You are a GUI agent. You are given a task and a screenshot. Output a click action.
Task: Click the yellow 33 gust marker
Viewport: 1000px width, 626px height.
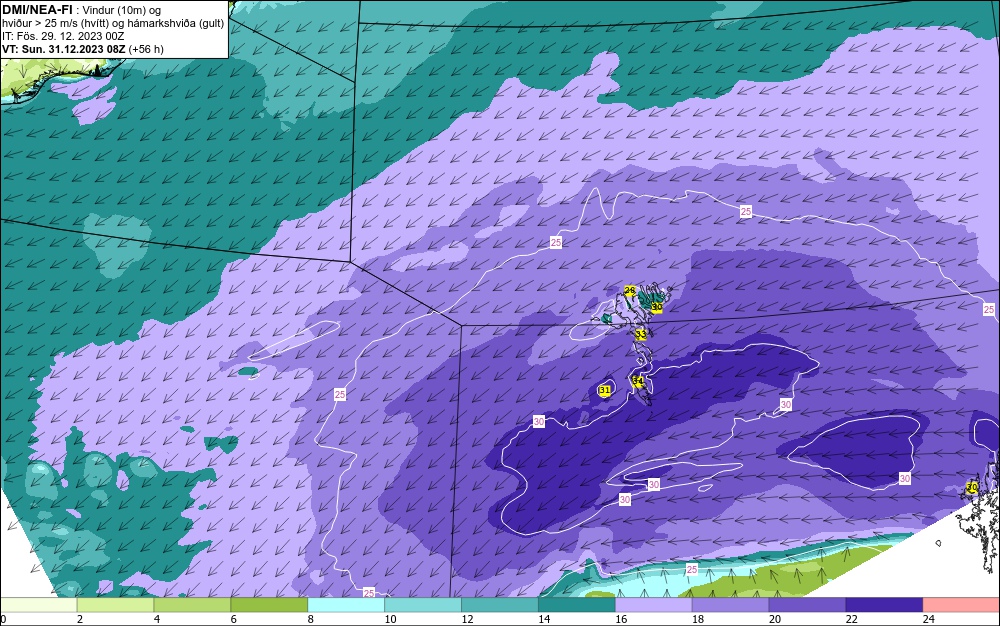pyautogui.click(x=641, y=334)
